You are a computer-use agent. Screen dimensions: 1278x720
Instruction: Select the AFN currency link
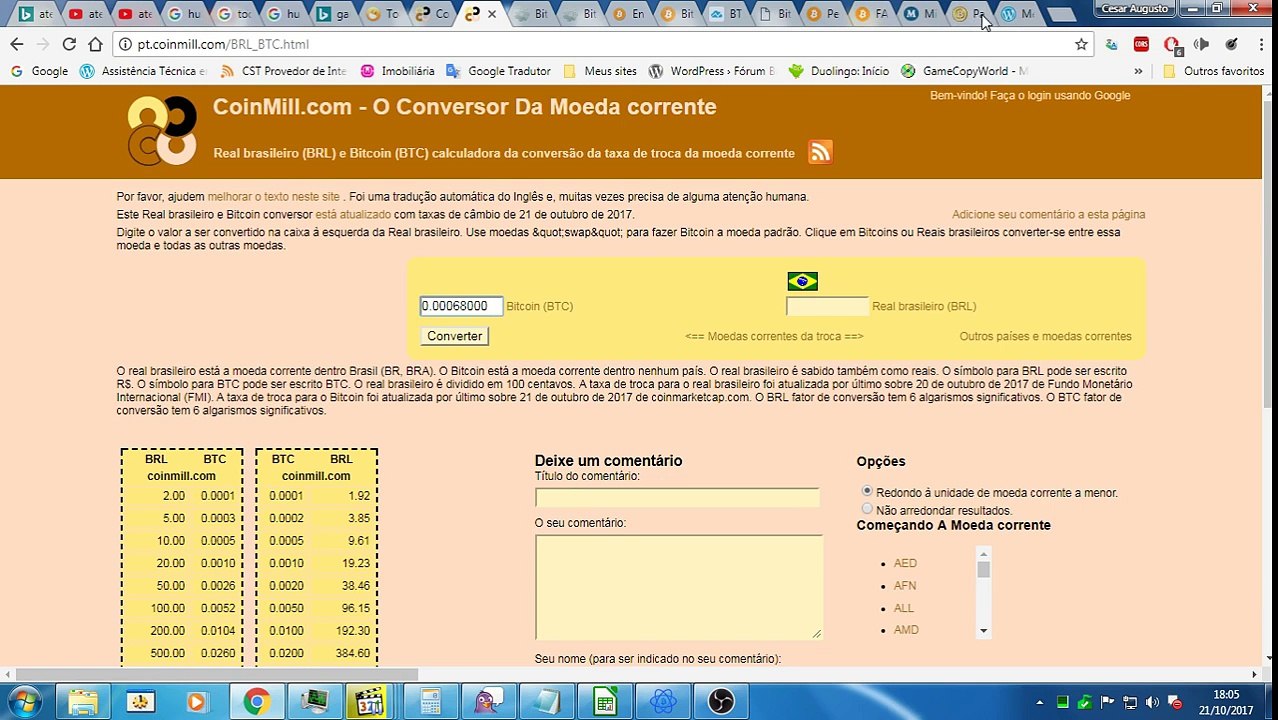905,585
